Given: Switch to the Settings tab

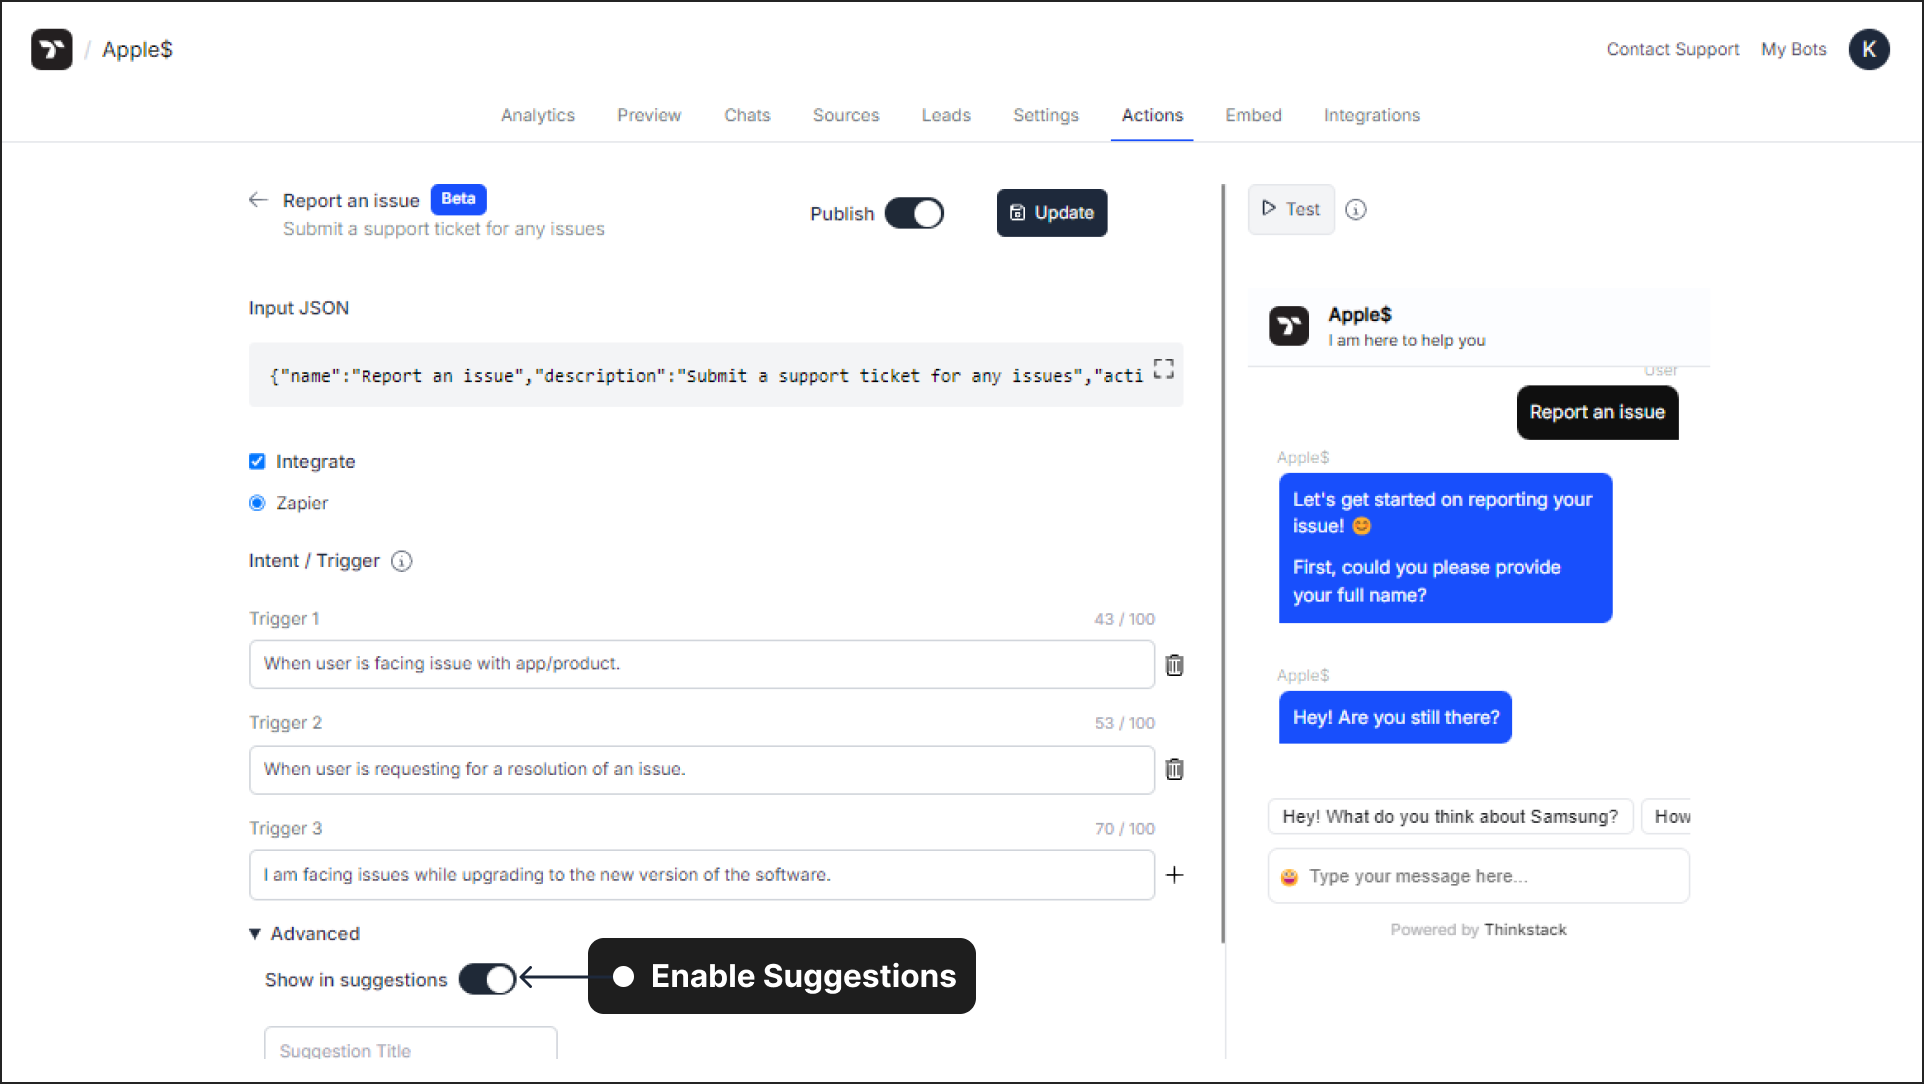Looking at the screenshot, I should [1046, 115].
